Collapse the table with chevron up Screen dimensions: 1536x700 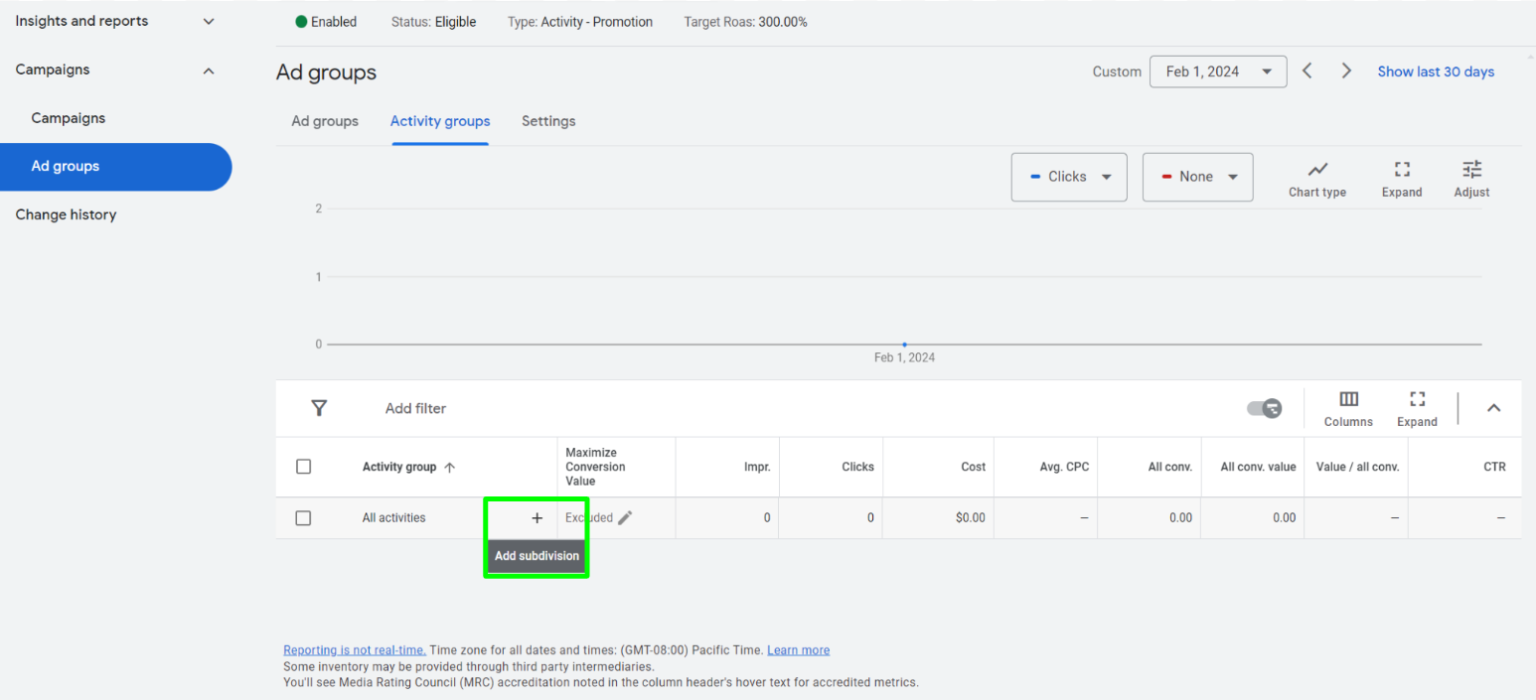click(1493, 408)
